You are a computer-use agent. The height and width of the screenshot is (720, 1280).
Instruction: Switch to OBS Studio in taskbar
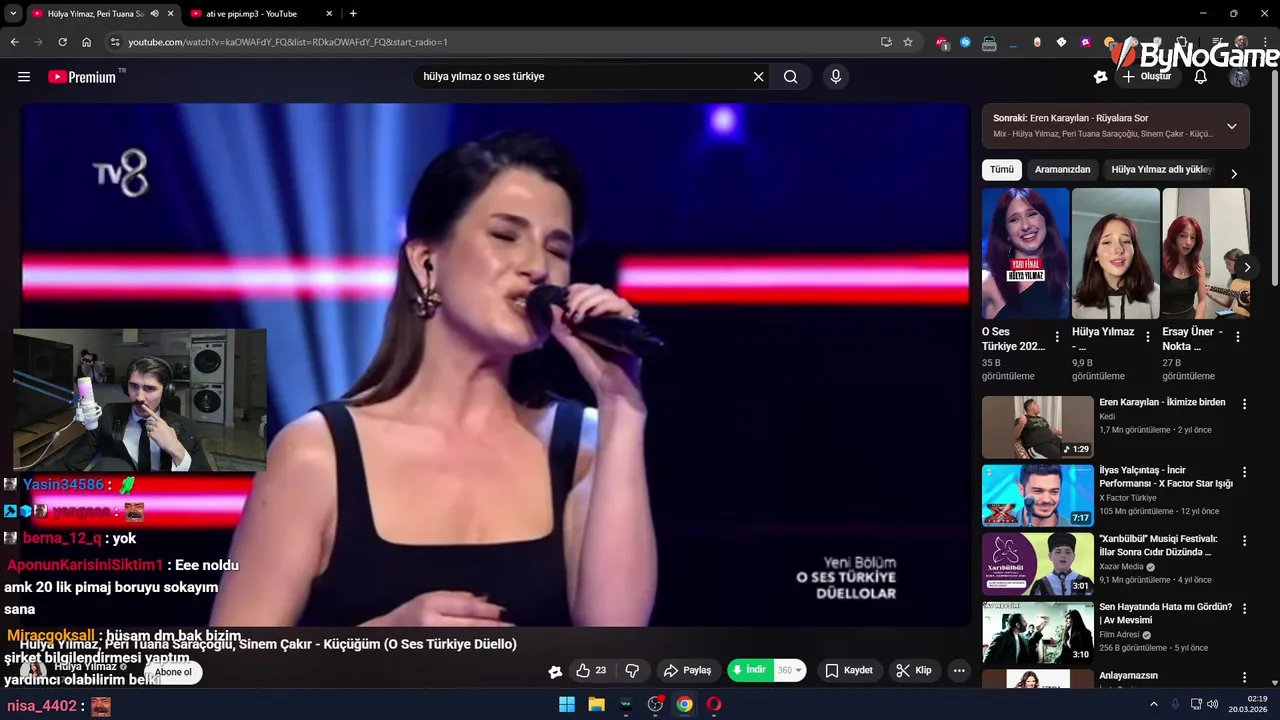[x=655, y=704]
